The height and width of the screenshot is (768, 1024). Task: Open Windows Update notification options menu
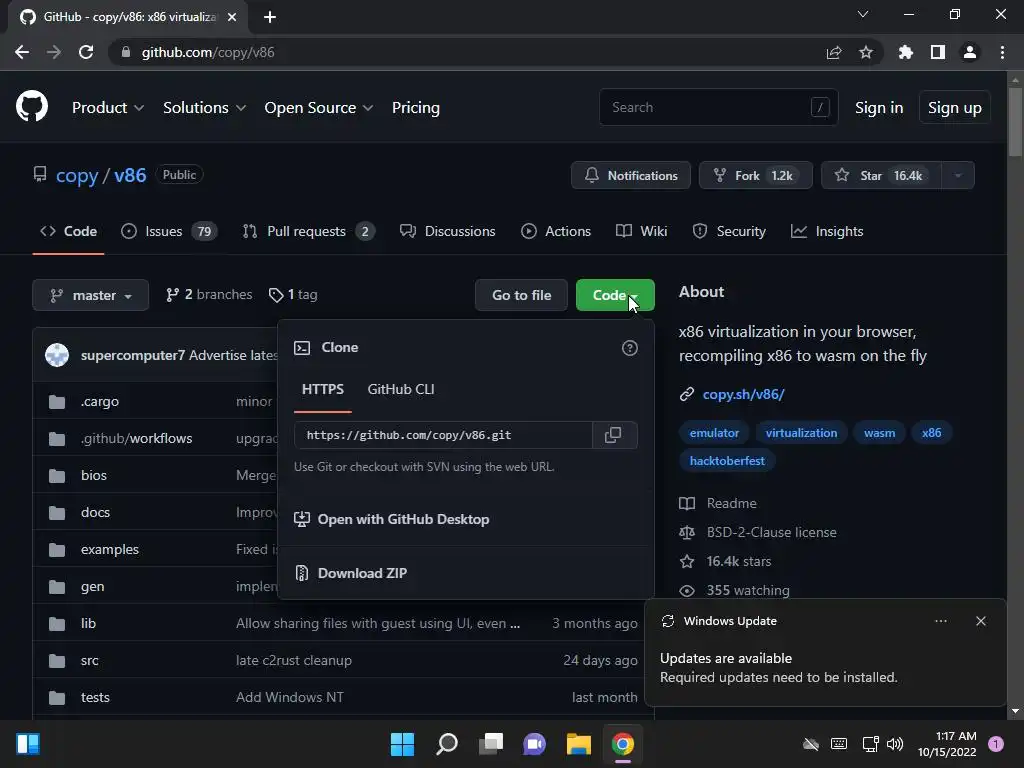[941, 621]
